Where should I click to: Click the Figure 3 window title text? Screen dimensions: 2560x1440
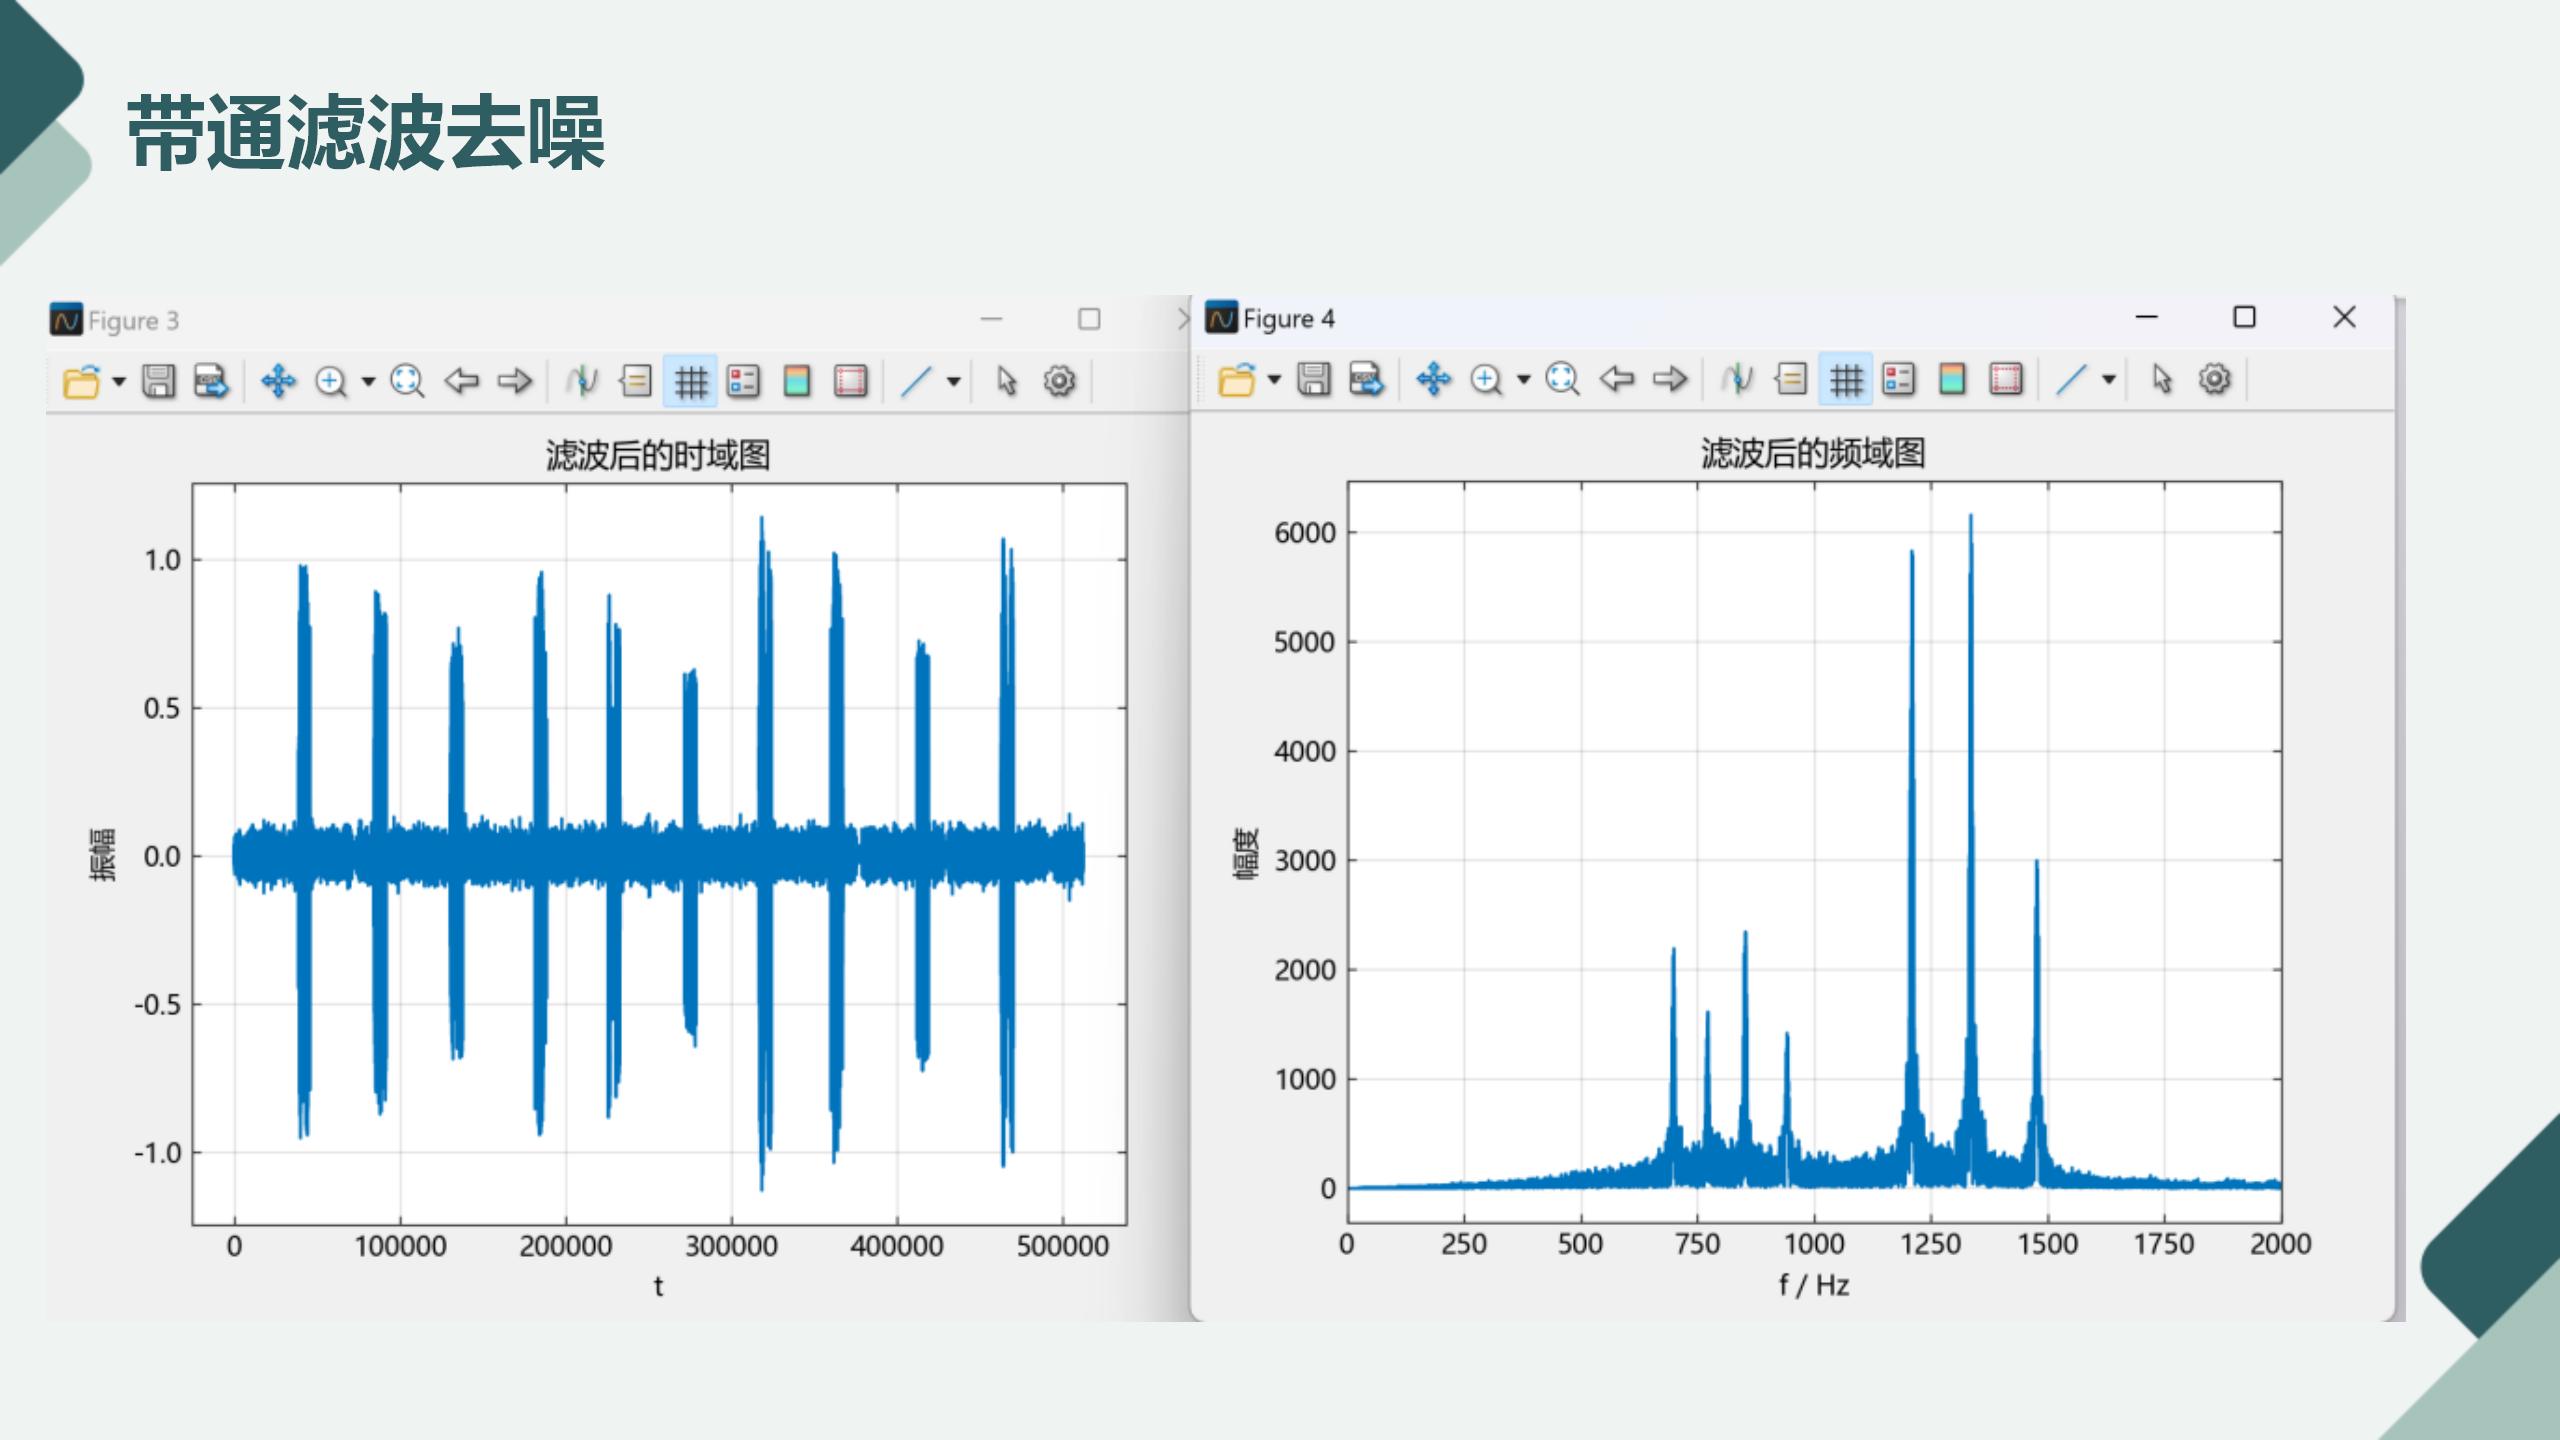coord(133,321)
